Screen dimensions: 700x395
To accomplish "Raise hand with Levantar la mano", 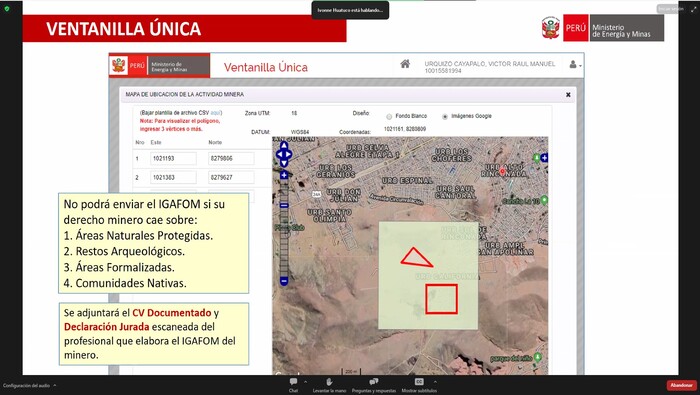I will click(x=329, y=385).
